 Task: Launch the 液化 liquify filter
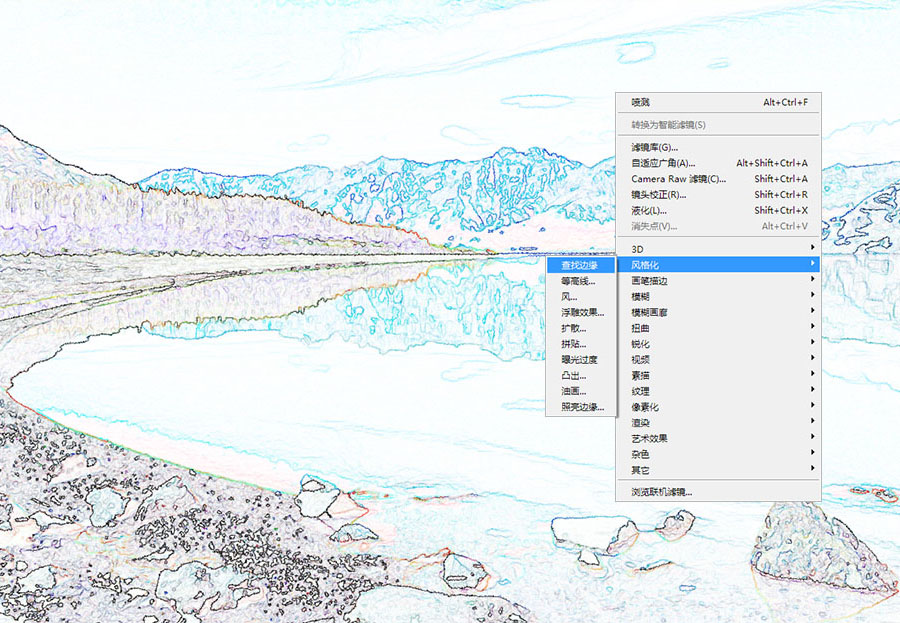pos(719,211)
